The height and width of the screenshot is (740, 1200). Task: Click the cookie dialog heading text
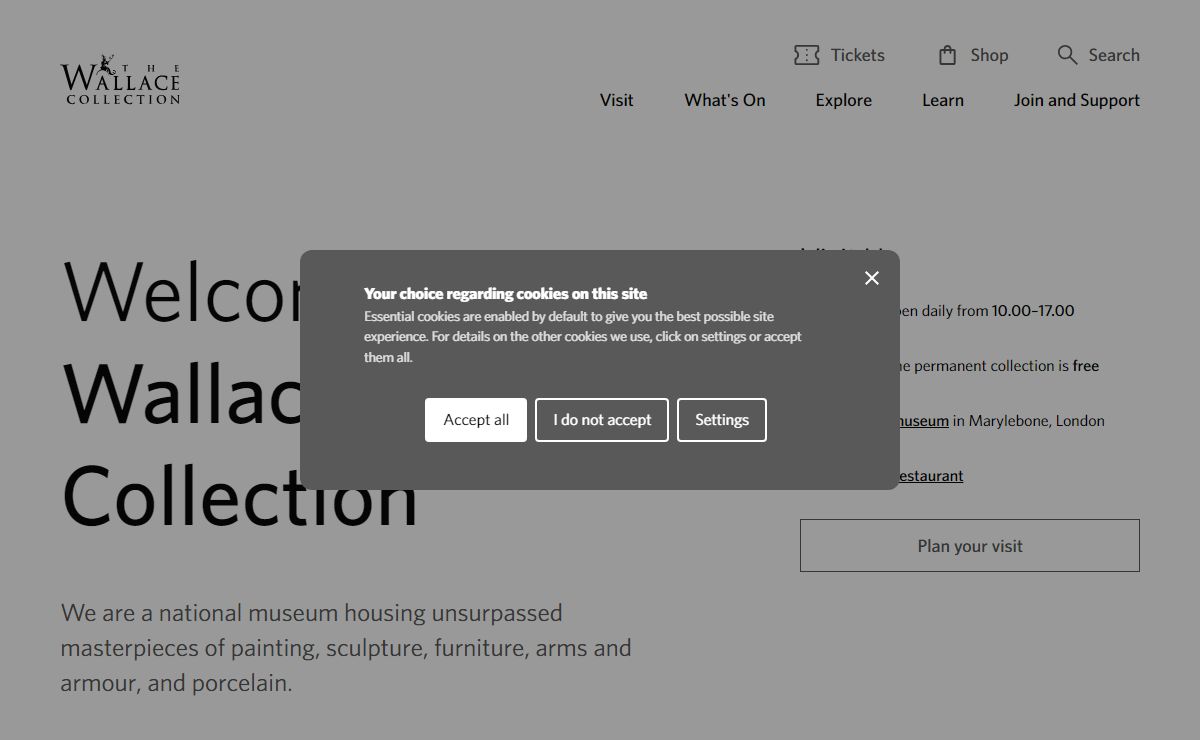505,294
